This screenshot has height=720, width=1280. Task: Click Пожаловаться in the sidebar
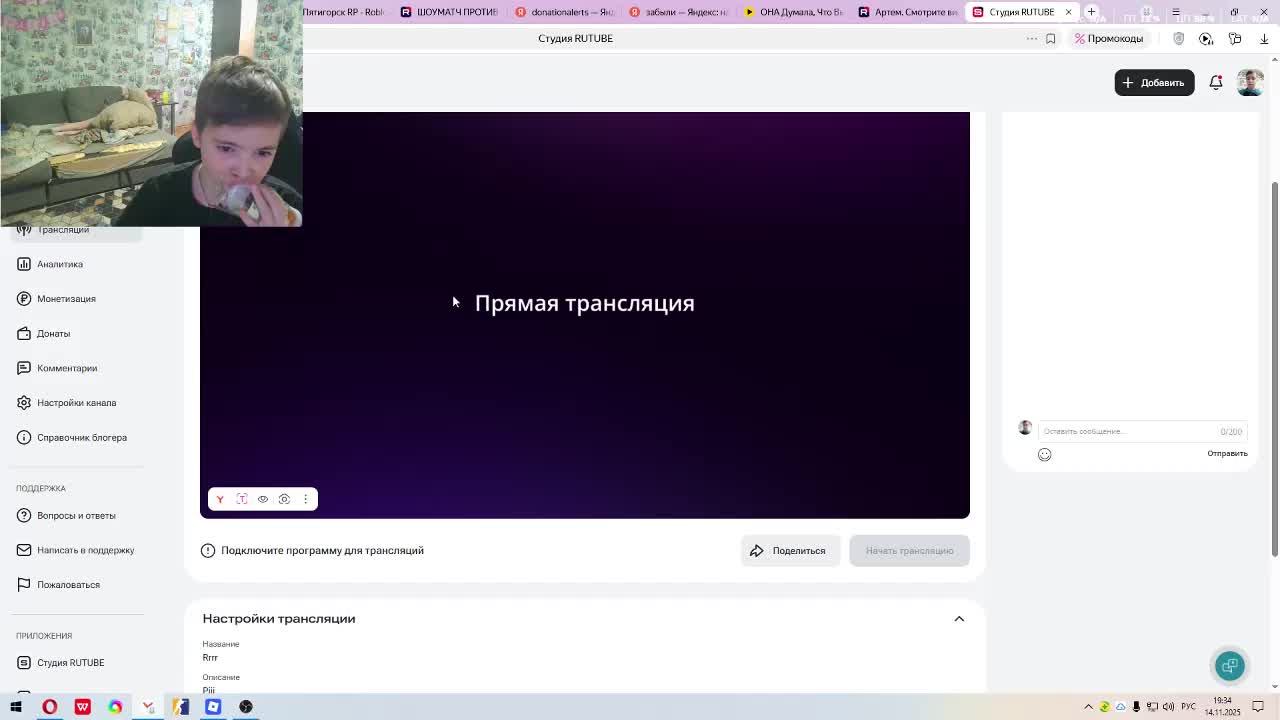click(x=68, y=585)
